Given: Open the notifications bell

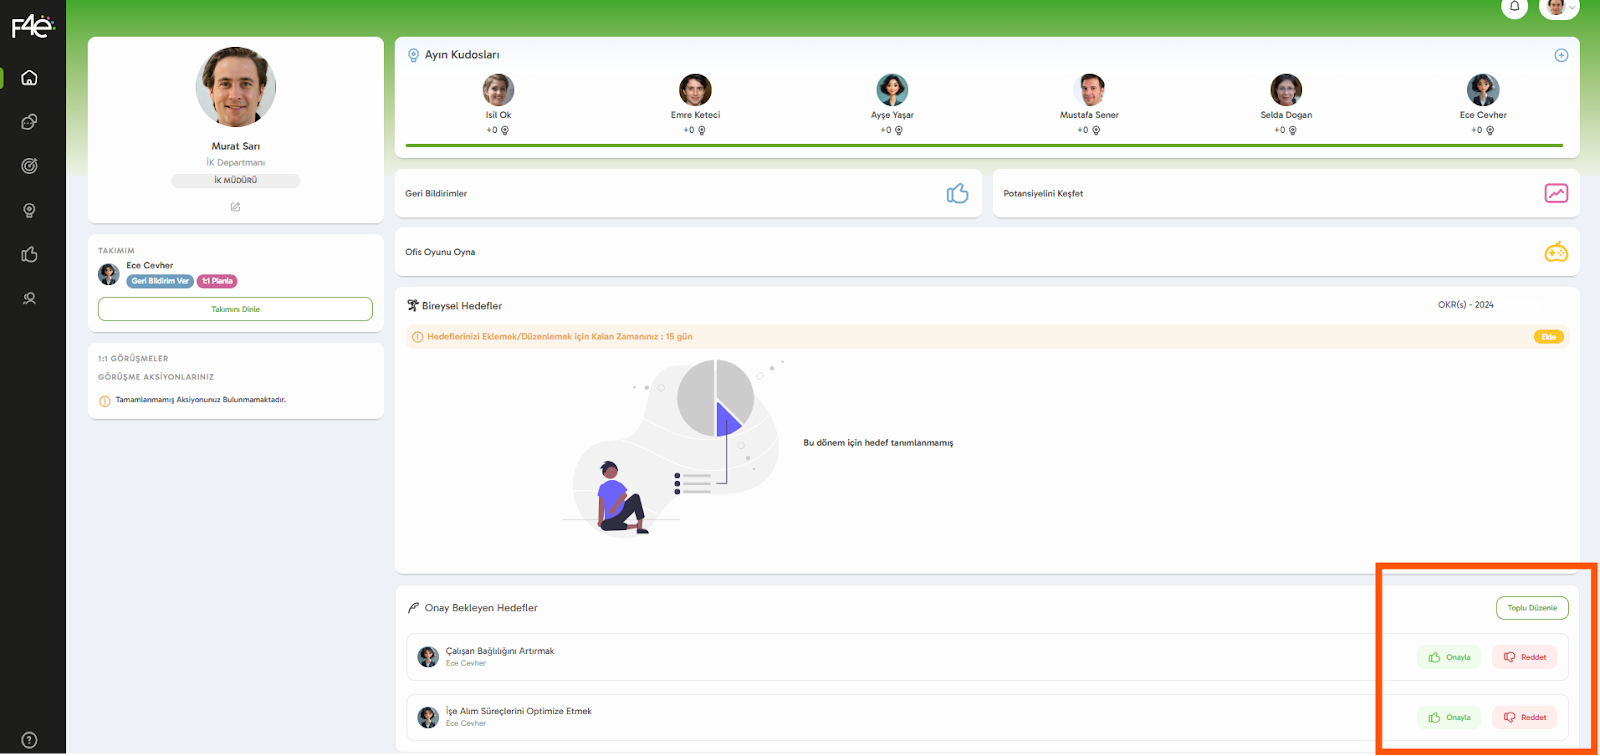Looking at the screenshot, I should click(x=1514, y=7).
